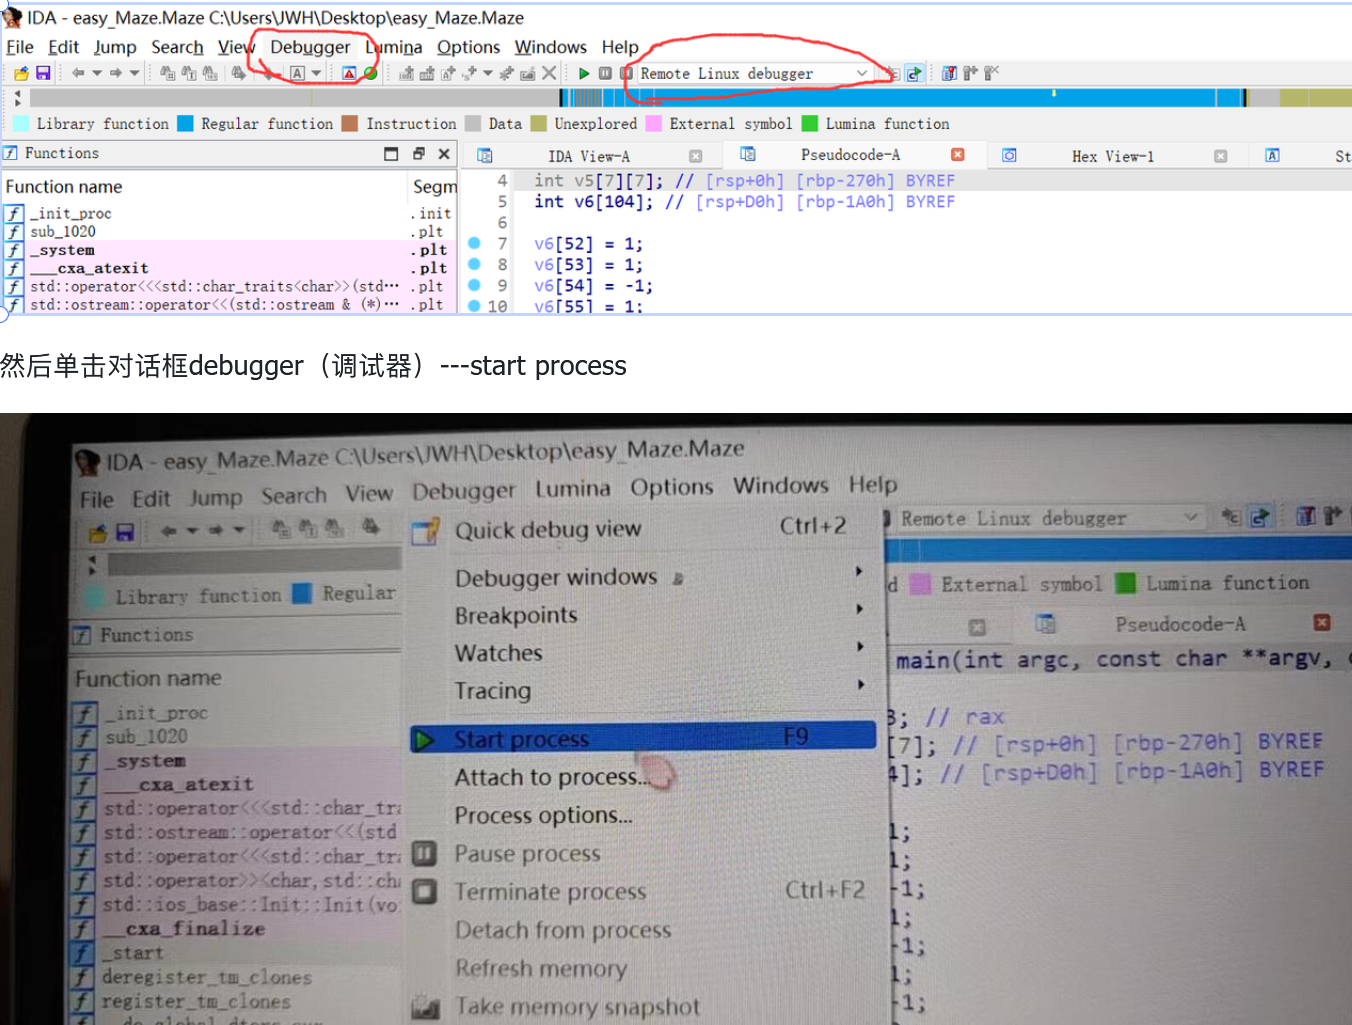Image resolution: width=1352 pixels, height=1025 pixels.
Task: Click Pseudocode-A tab icon in upper window
Action: click(748, 154)
